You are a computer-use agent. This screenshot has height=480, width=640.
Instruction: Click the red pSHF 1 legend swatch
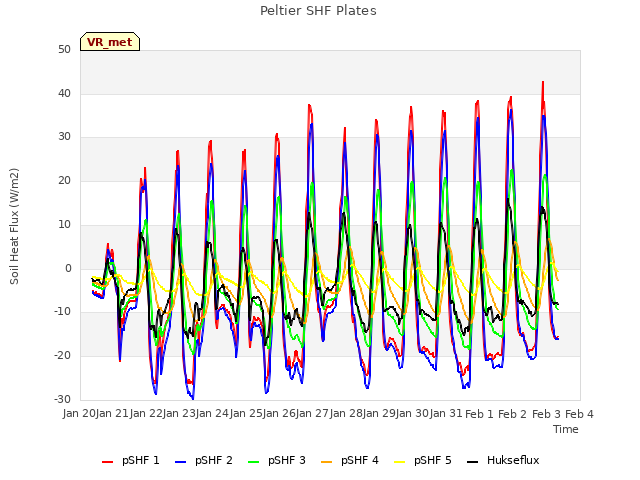[107, 462]
